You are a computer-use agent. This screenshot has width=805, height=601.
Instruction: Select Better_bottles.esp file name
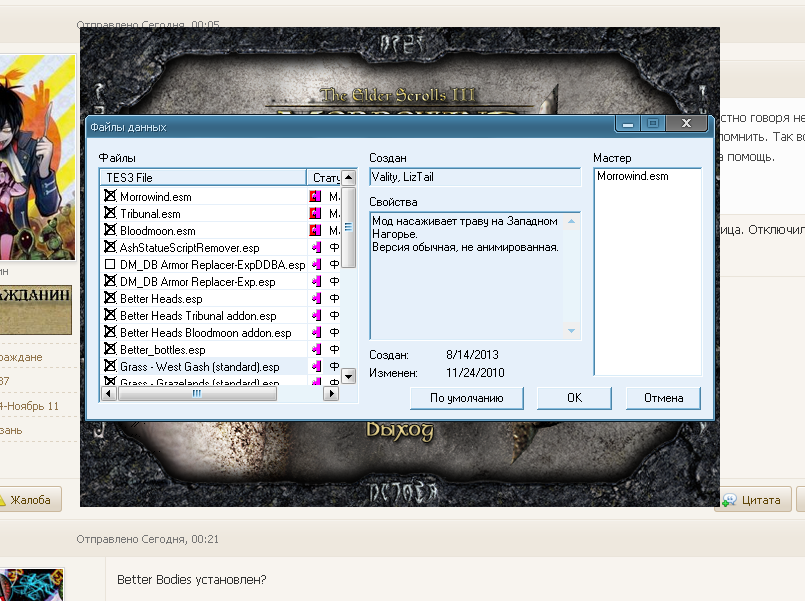point(163,350)
